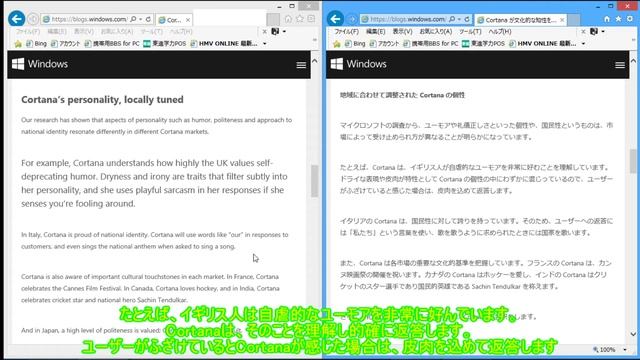Click Windows logo in right page header
This screenshot has height=360, width=640.
coord(337,64)
